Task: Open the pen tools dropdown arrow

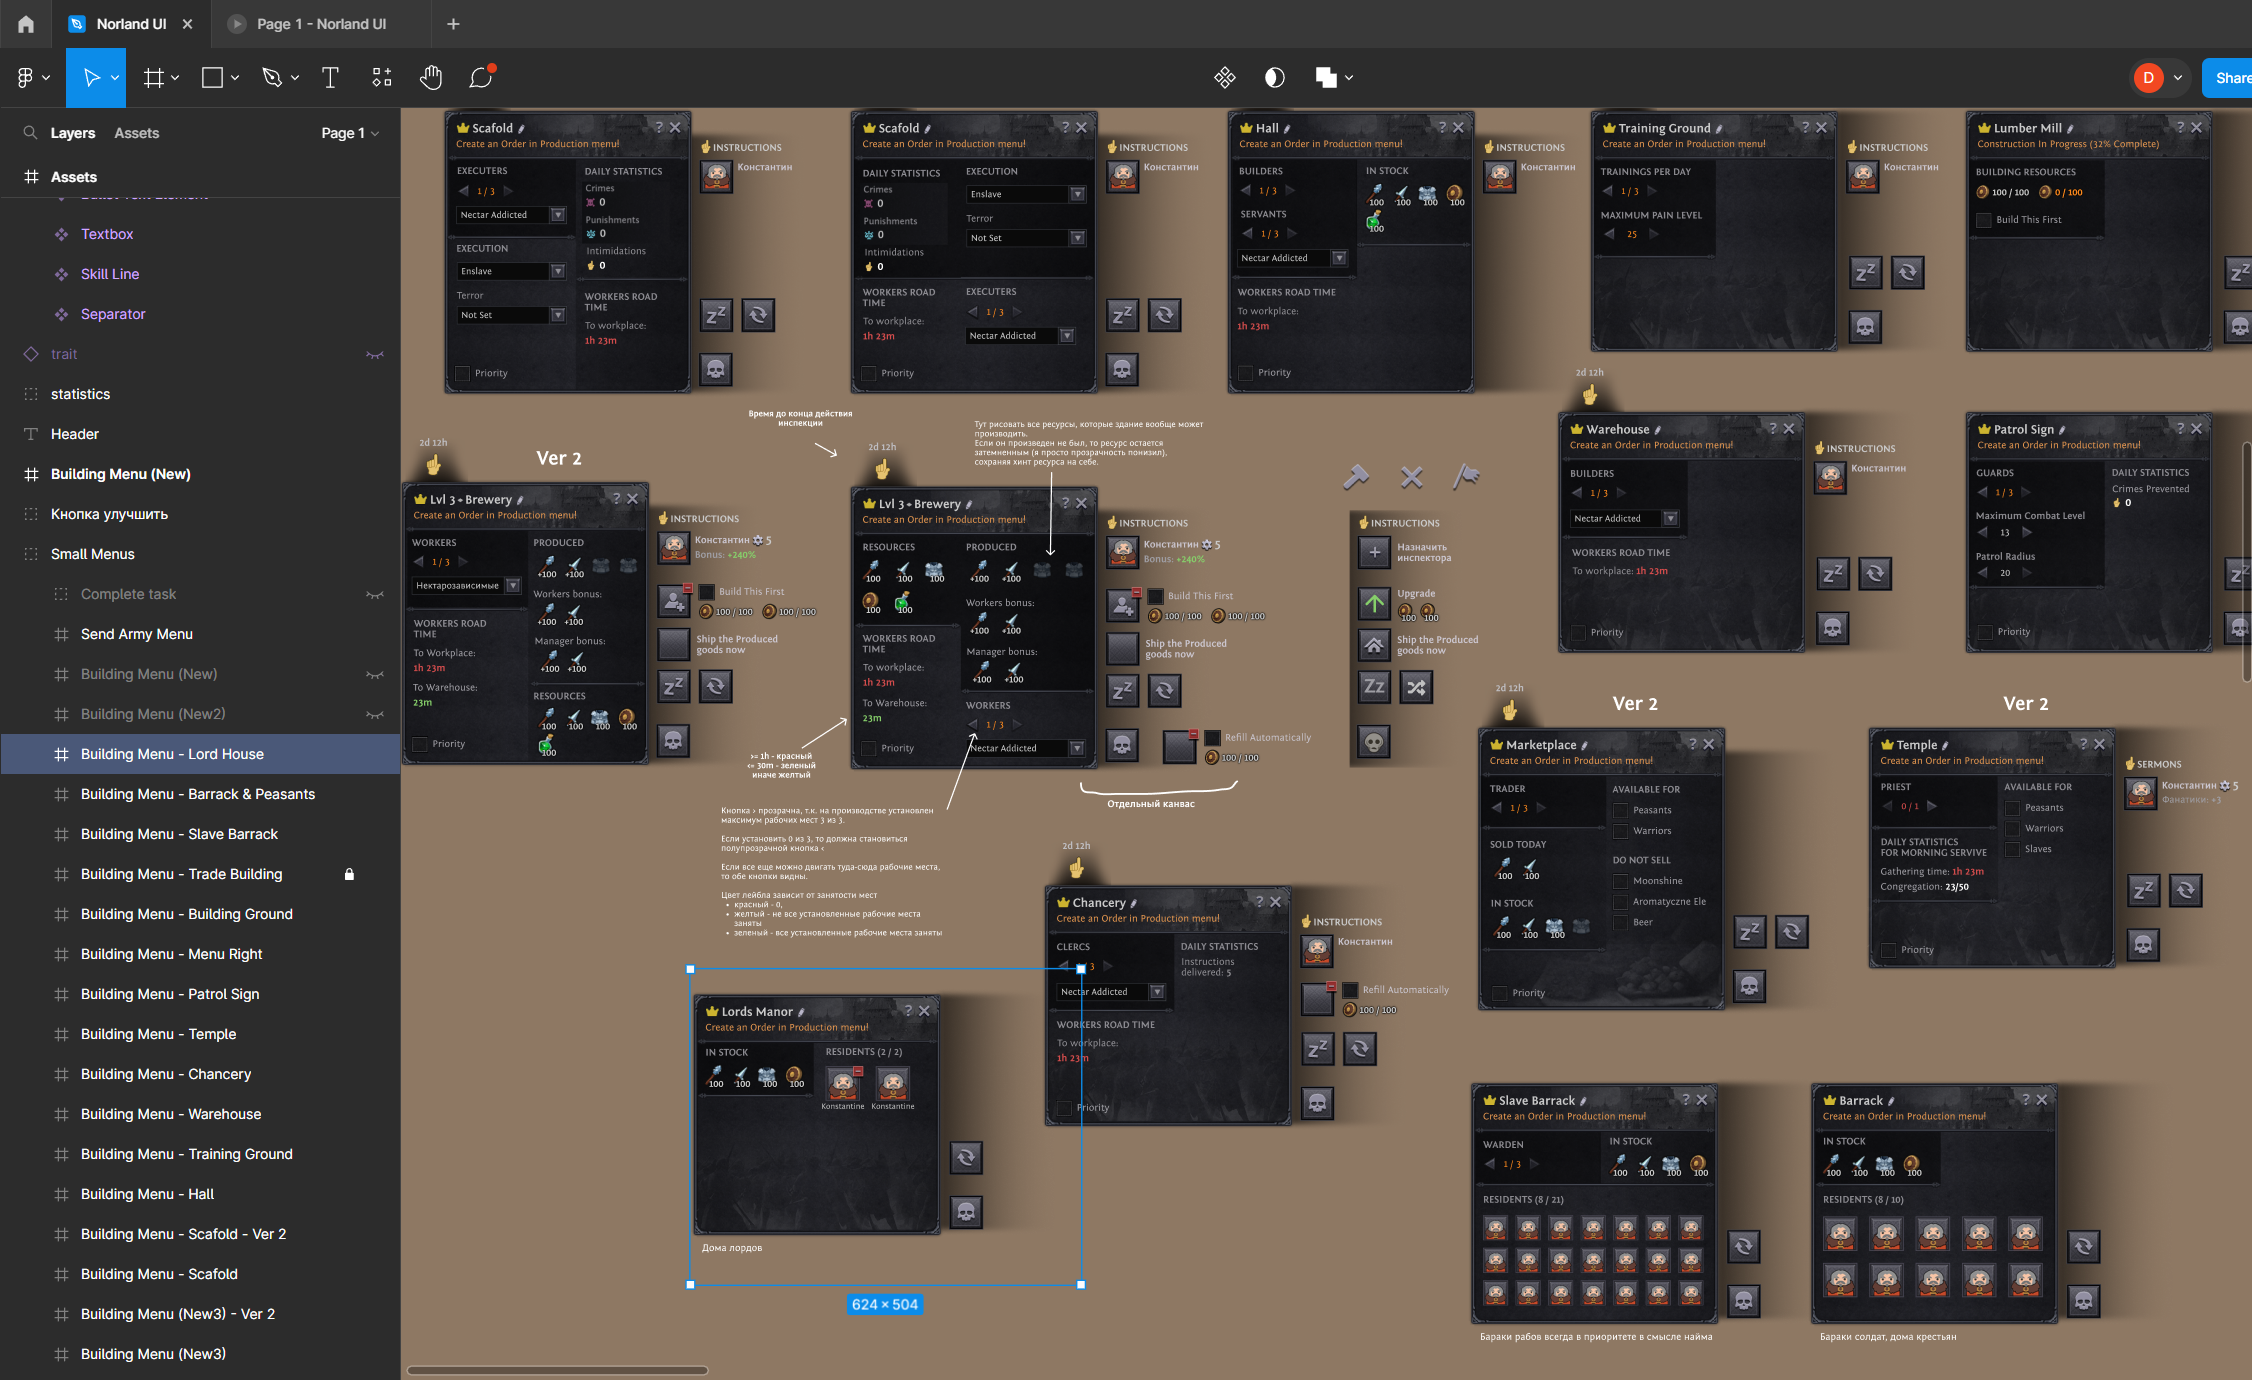Action: [x=295, y=78]
